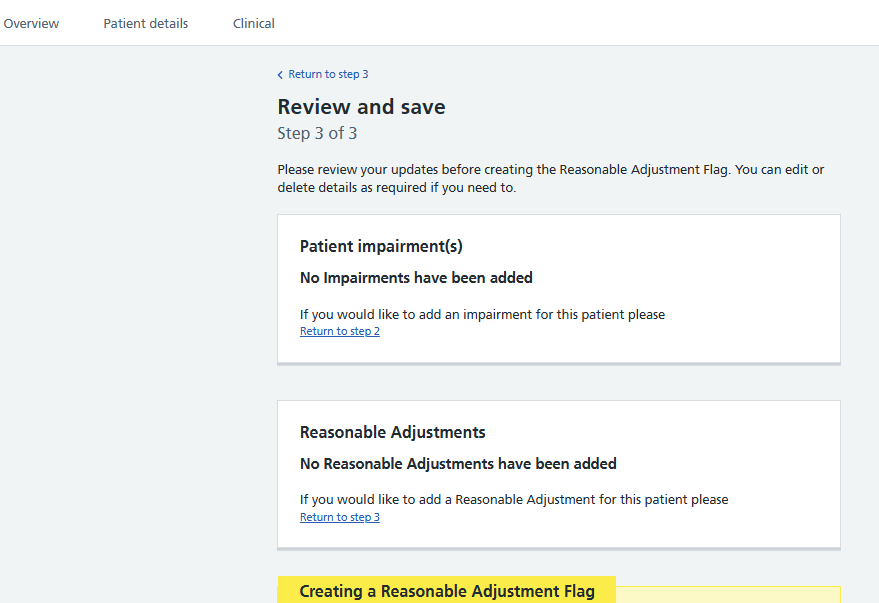879x603 pixels.
Task: Click the Please review your updates paragraph
Action: click(x=550, y=178)
